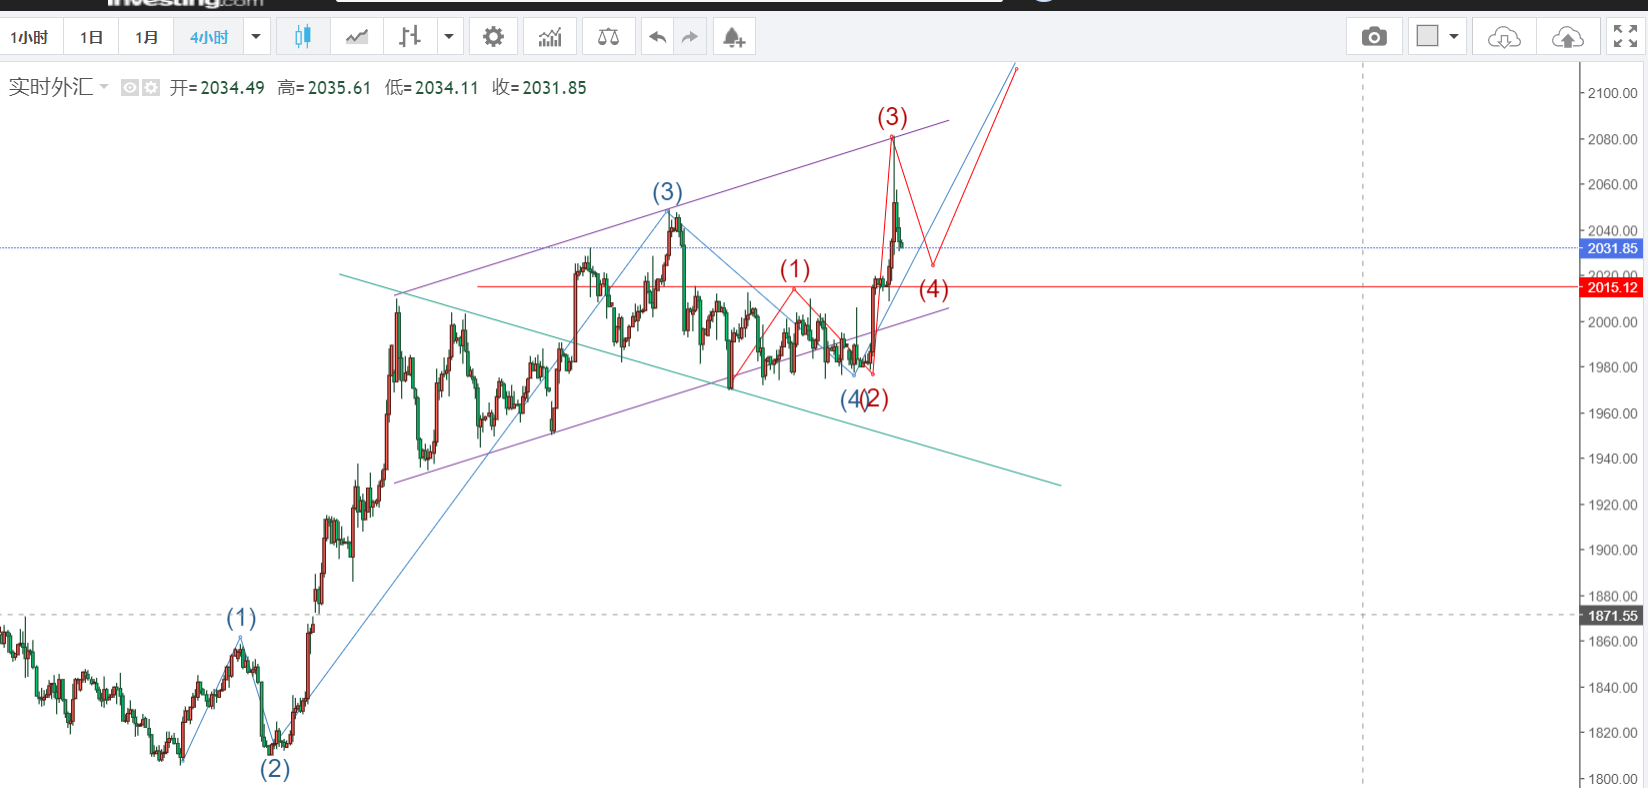
Task: Redo the chart action
Action: pos(690,37)
